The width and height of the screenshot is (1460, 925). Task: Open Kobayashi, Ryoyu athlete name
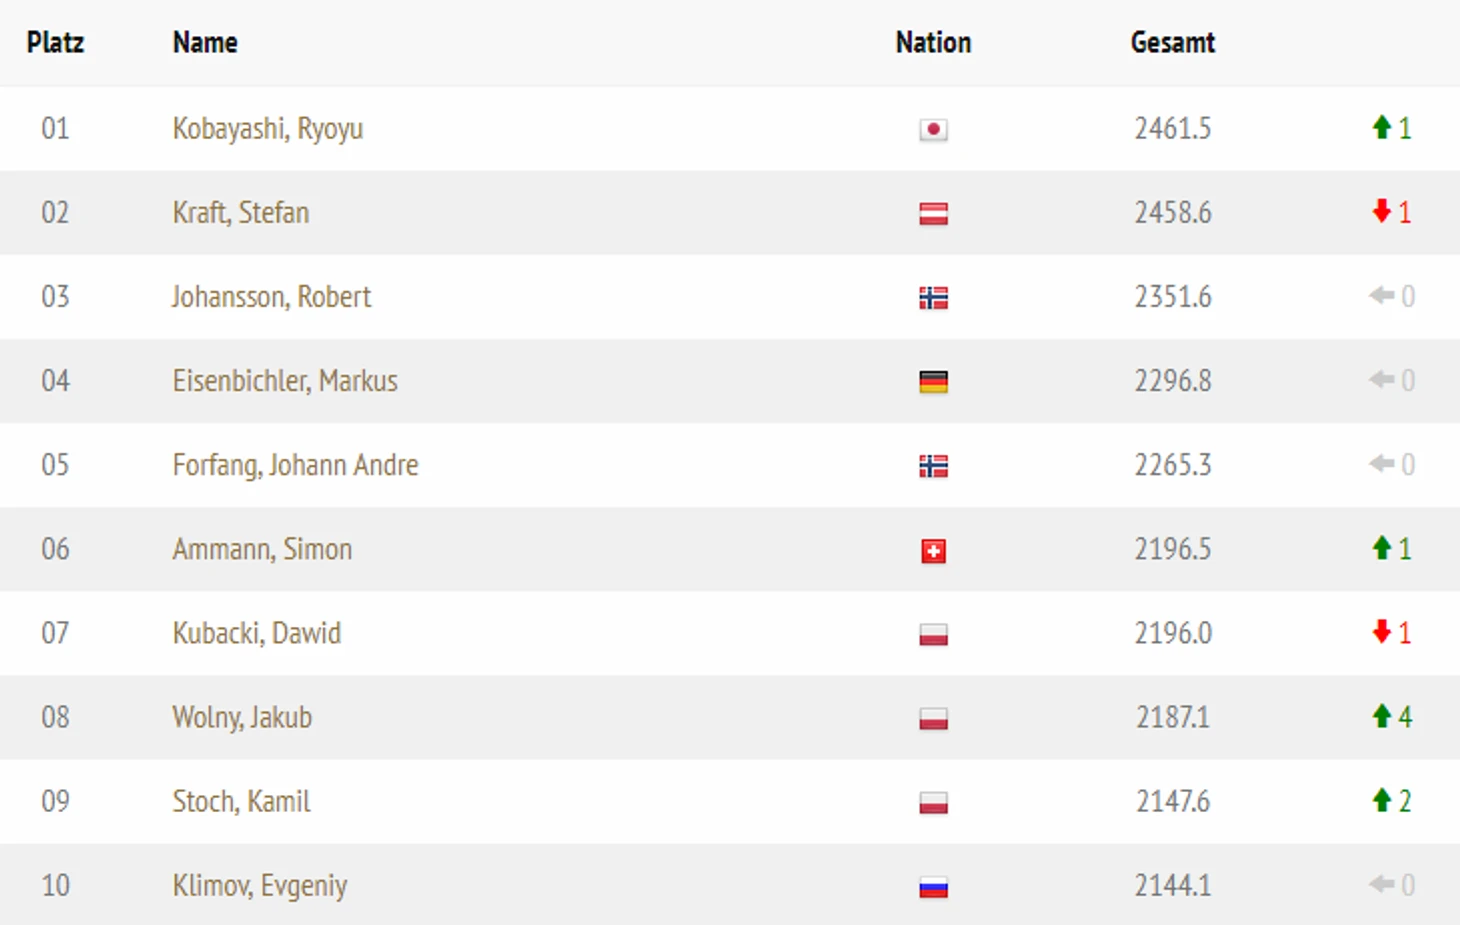tap(267, 129)
